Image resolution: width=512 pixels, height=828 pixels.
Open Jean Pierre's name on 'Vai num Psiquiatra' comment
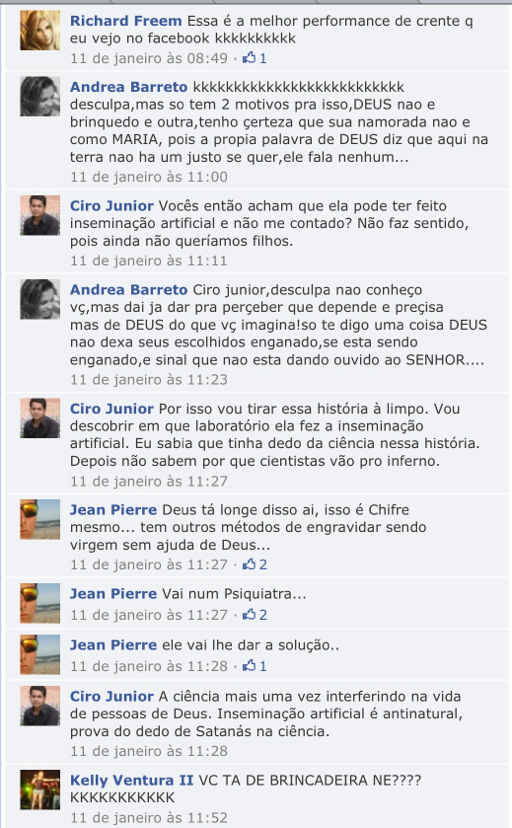click(x=113, y=594)
